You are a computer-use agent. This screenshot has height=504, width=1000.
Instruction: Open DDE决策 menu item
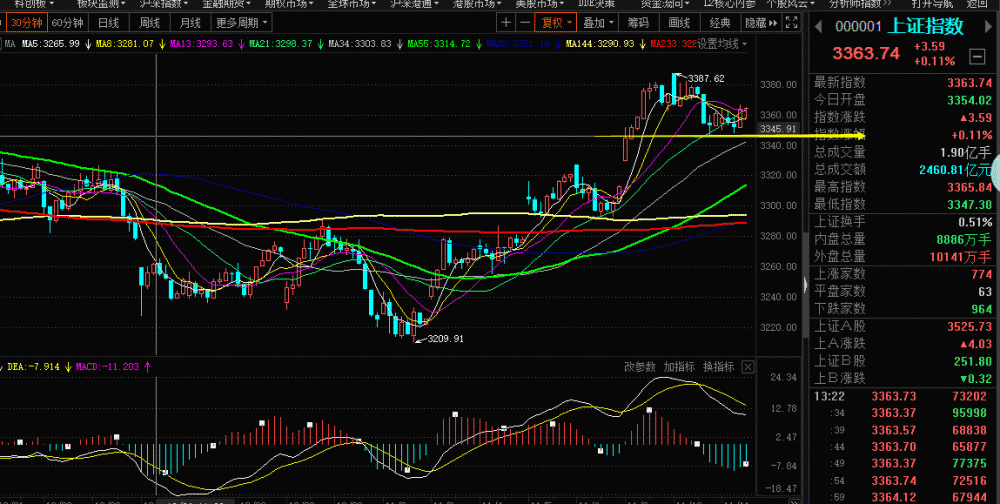[598, 3]
